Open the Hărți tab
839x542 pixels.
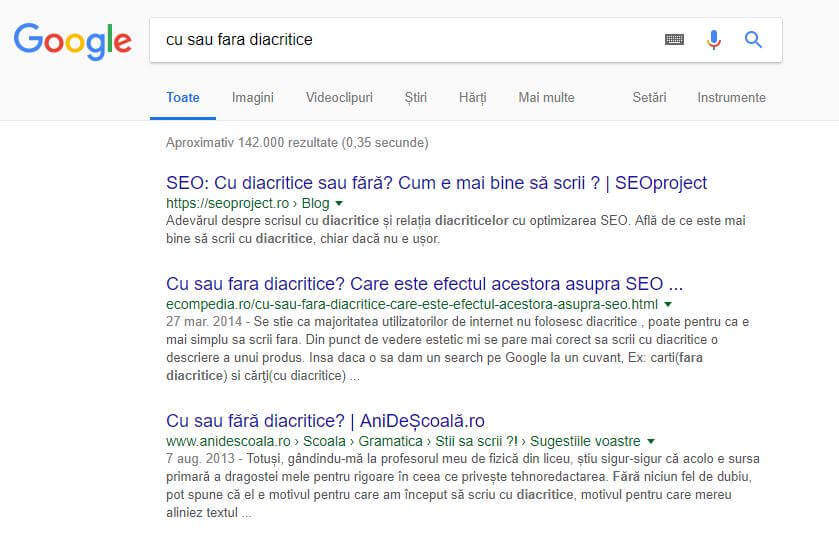[472, 97]
